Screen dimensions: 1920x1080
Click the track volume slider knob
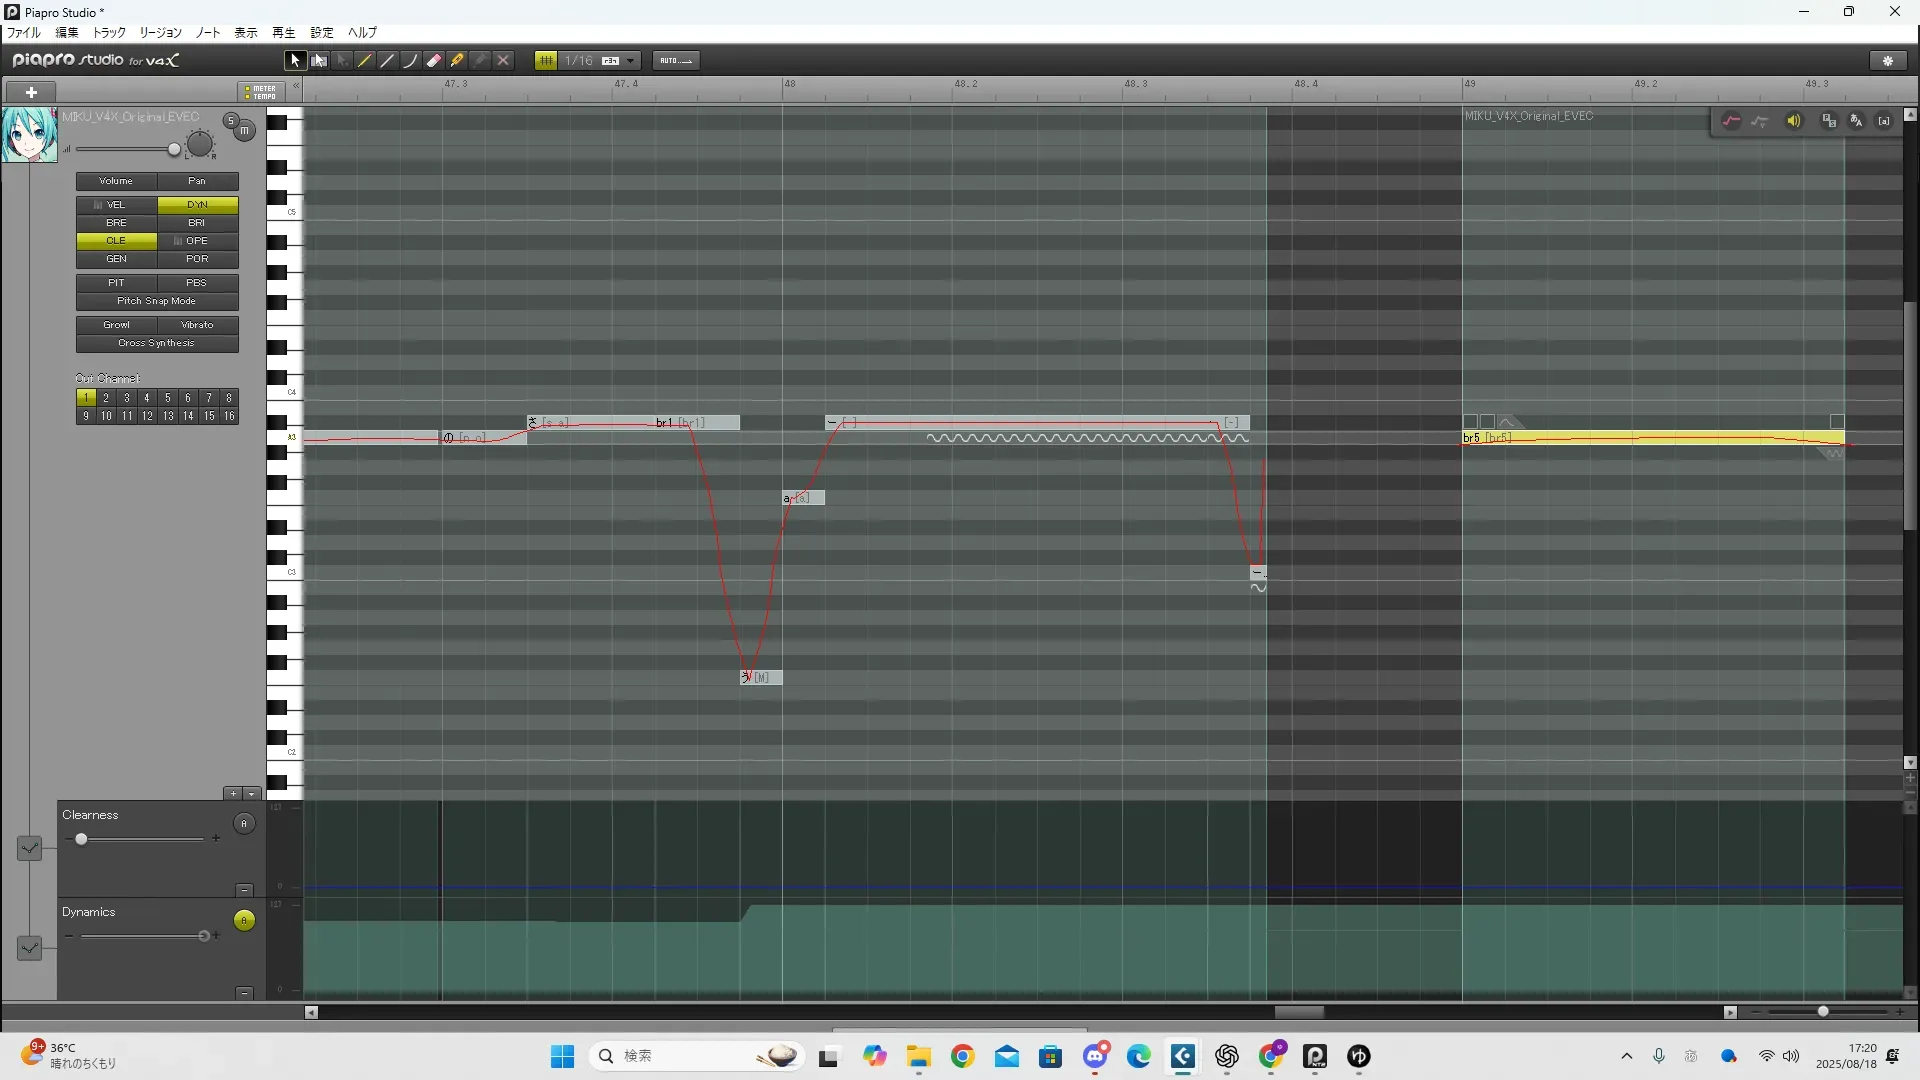click(174, 150)
